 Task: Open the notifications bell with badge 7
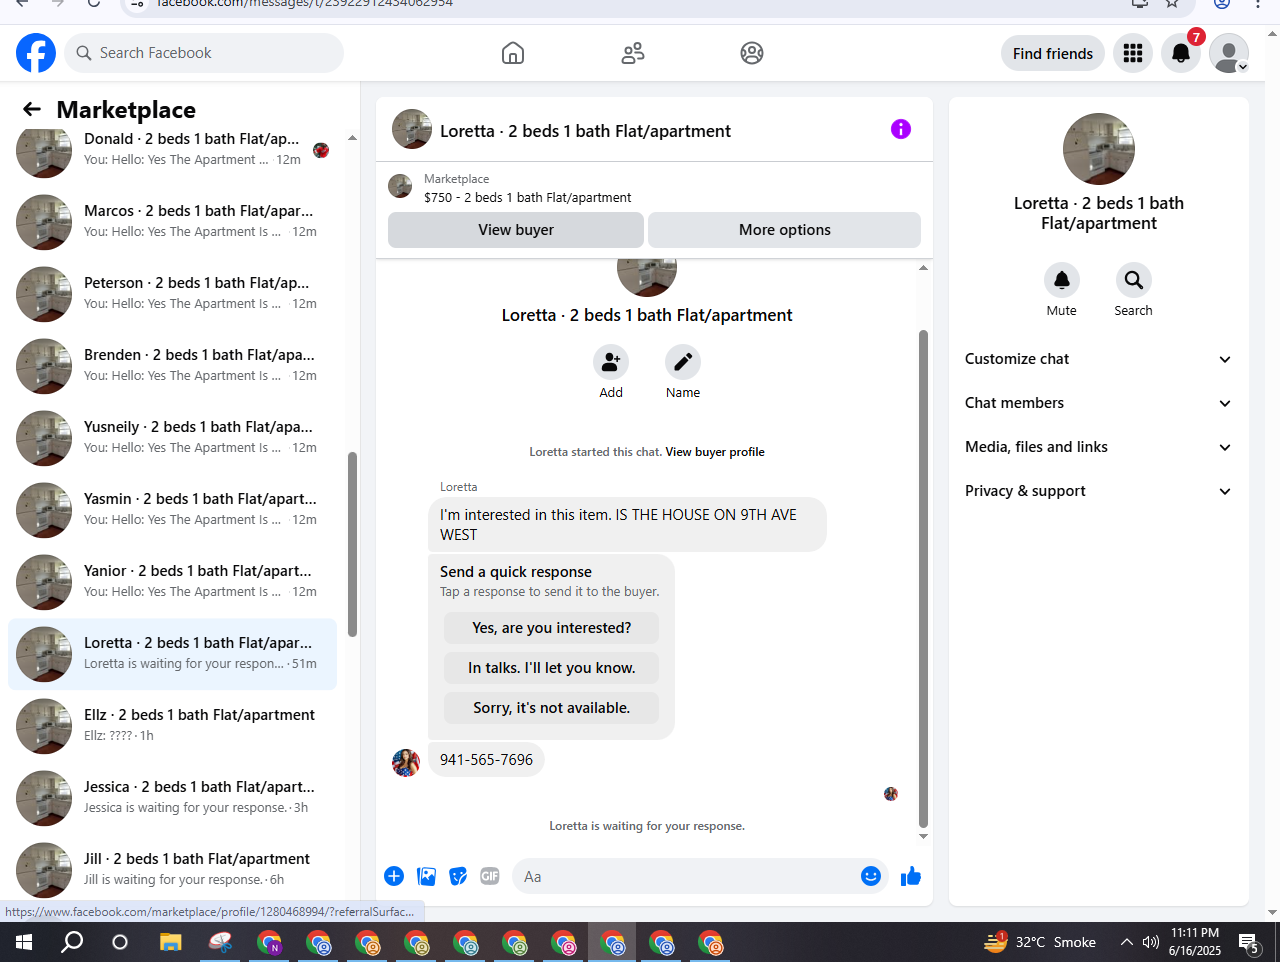click(1181, 53)
